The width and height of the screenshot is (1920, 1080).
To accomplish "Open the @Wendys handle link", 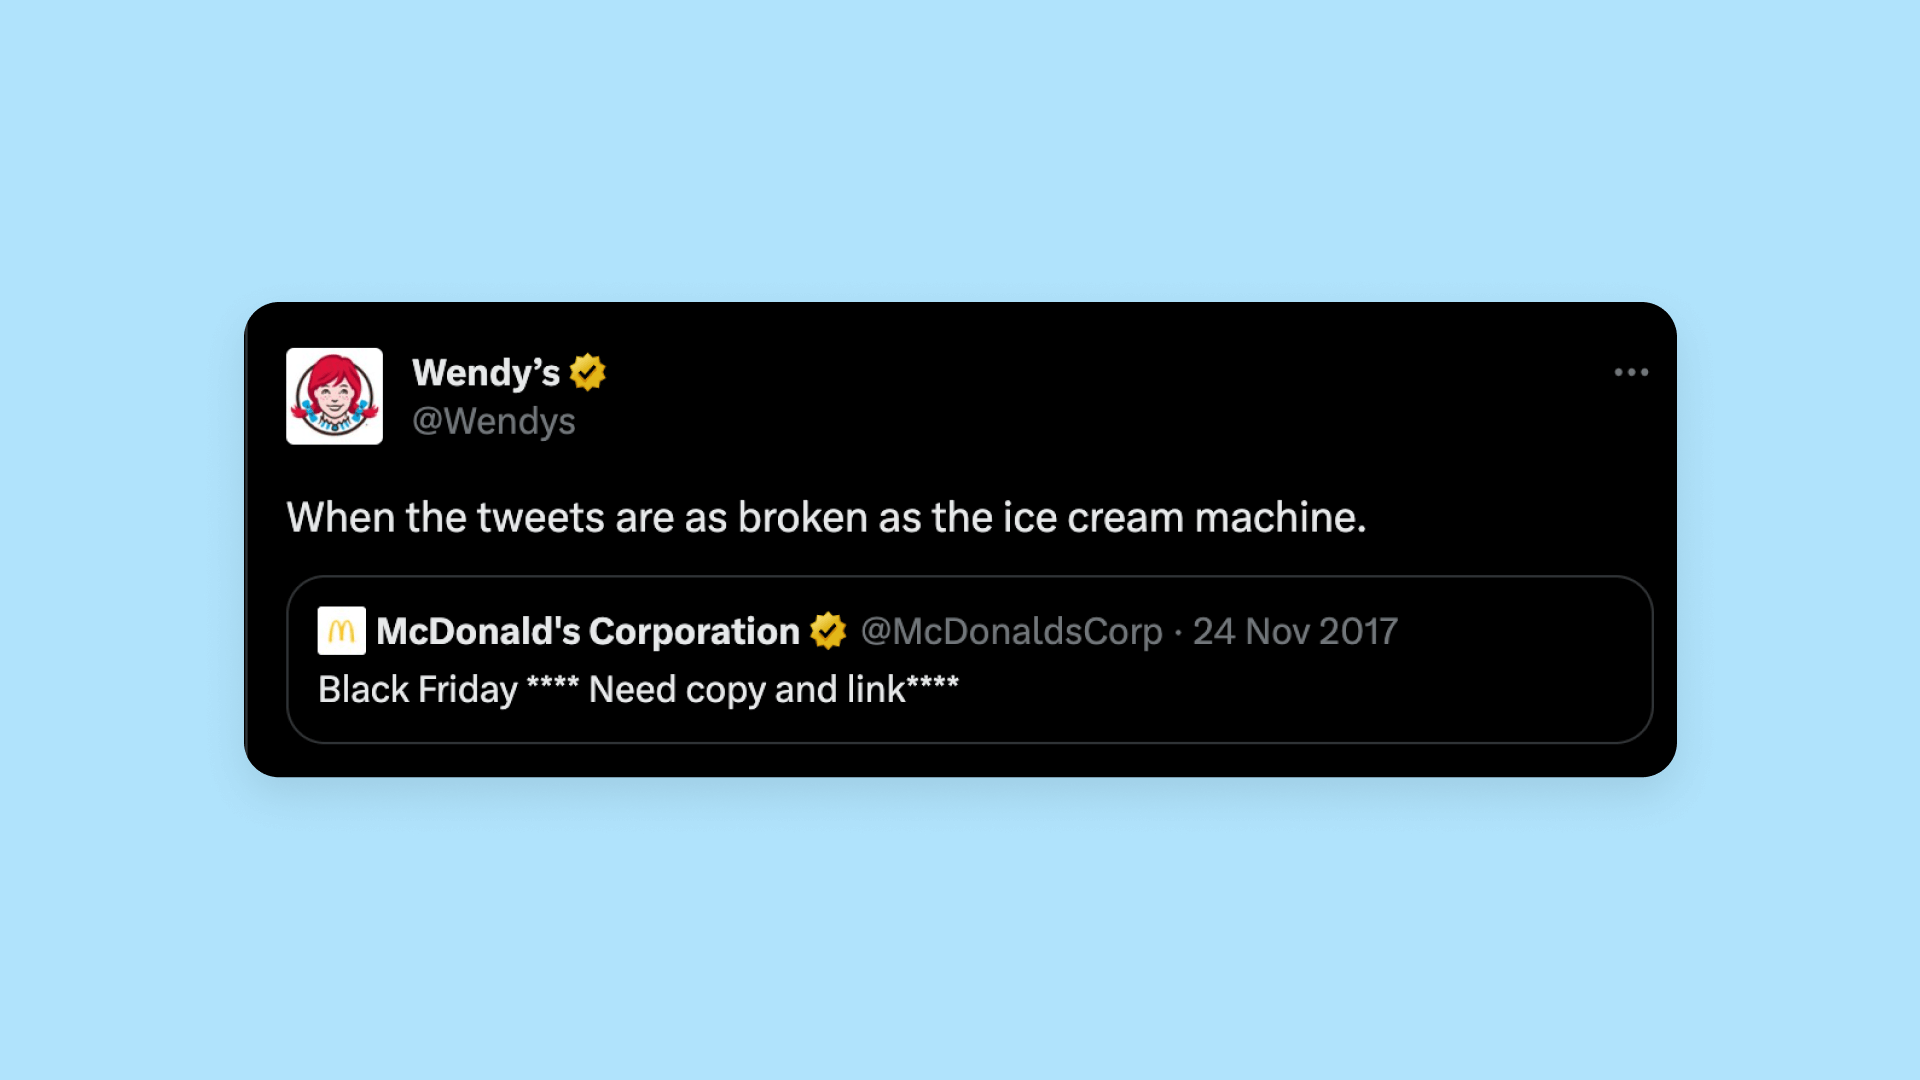I will coord(493,421).
